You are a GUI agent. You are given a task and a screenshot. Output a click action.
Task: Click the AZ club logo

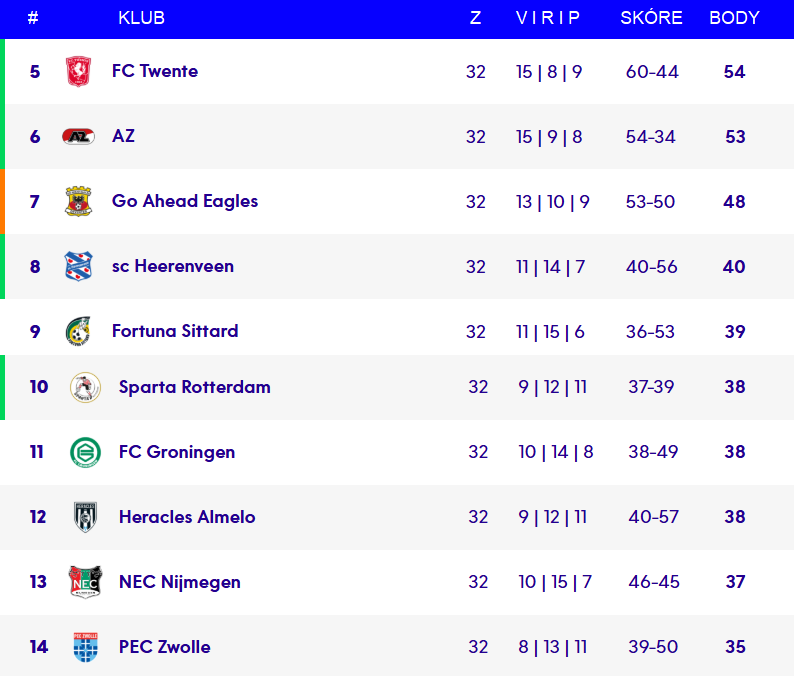point(78,136)
